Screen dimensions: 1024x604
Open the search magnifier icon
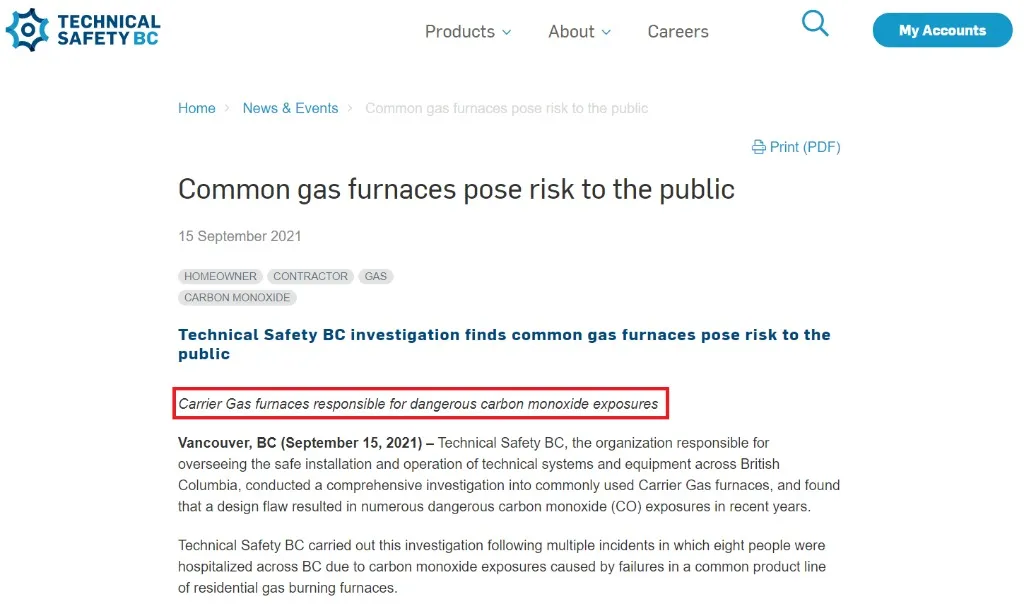(x=815, y=24)
